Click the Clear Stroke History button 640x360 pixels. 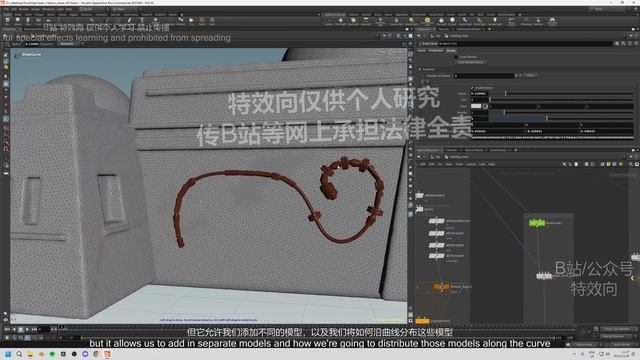click(470, 62)
